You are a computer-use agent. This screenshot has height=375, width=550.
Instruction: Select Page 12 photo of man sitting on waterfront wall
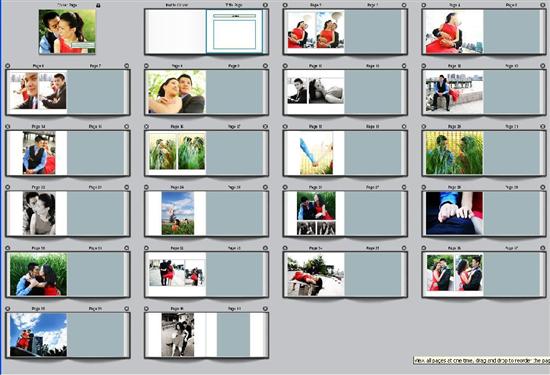point(454,92)
